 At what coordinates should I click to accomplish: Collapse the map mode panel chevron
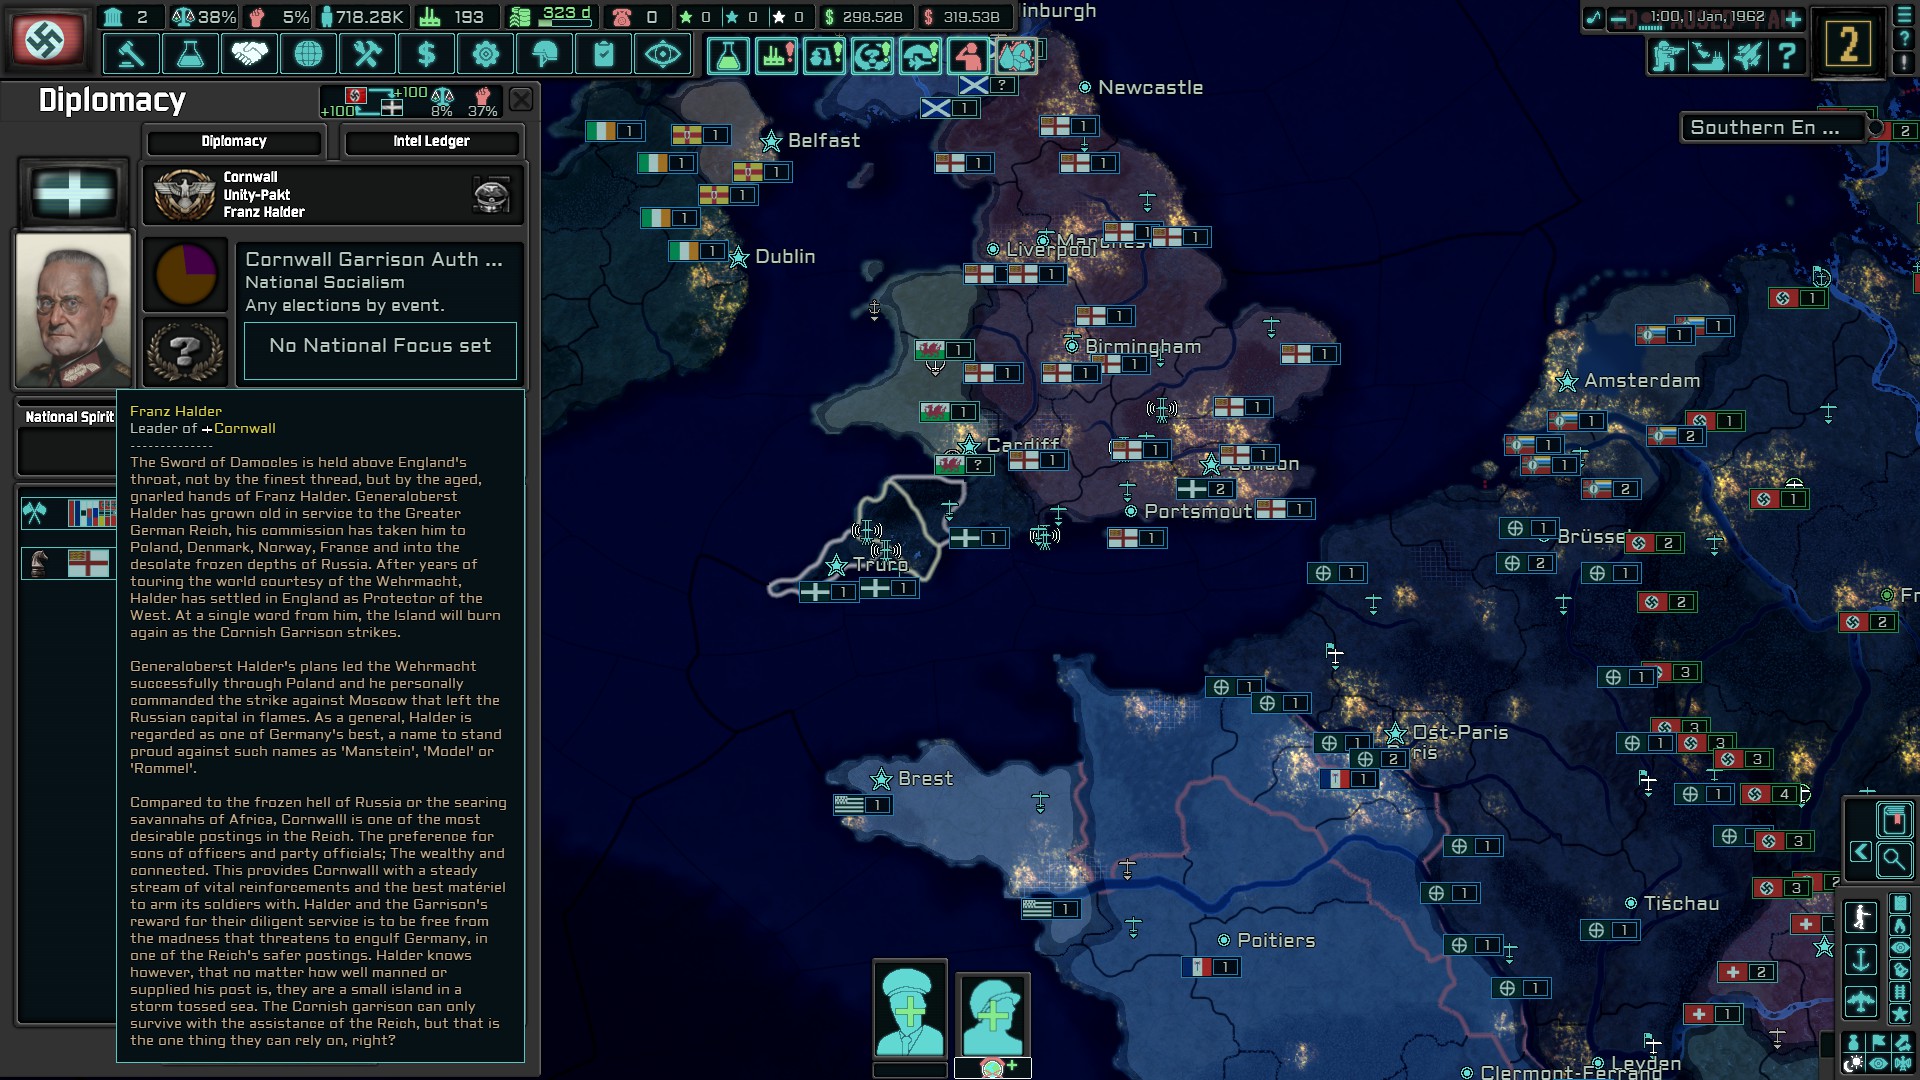point(1860,852)
